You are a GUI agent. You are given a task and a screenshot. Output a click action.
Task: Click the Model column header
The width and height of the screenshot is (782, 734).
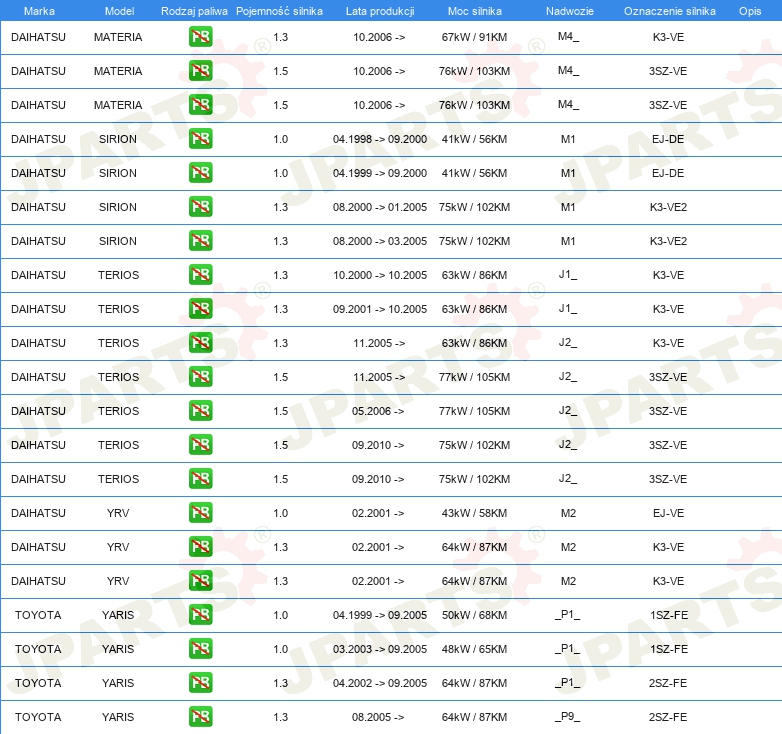118,11
